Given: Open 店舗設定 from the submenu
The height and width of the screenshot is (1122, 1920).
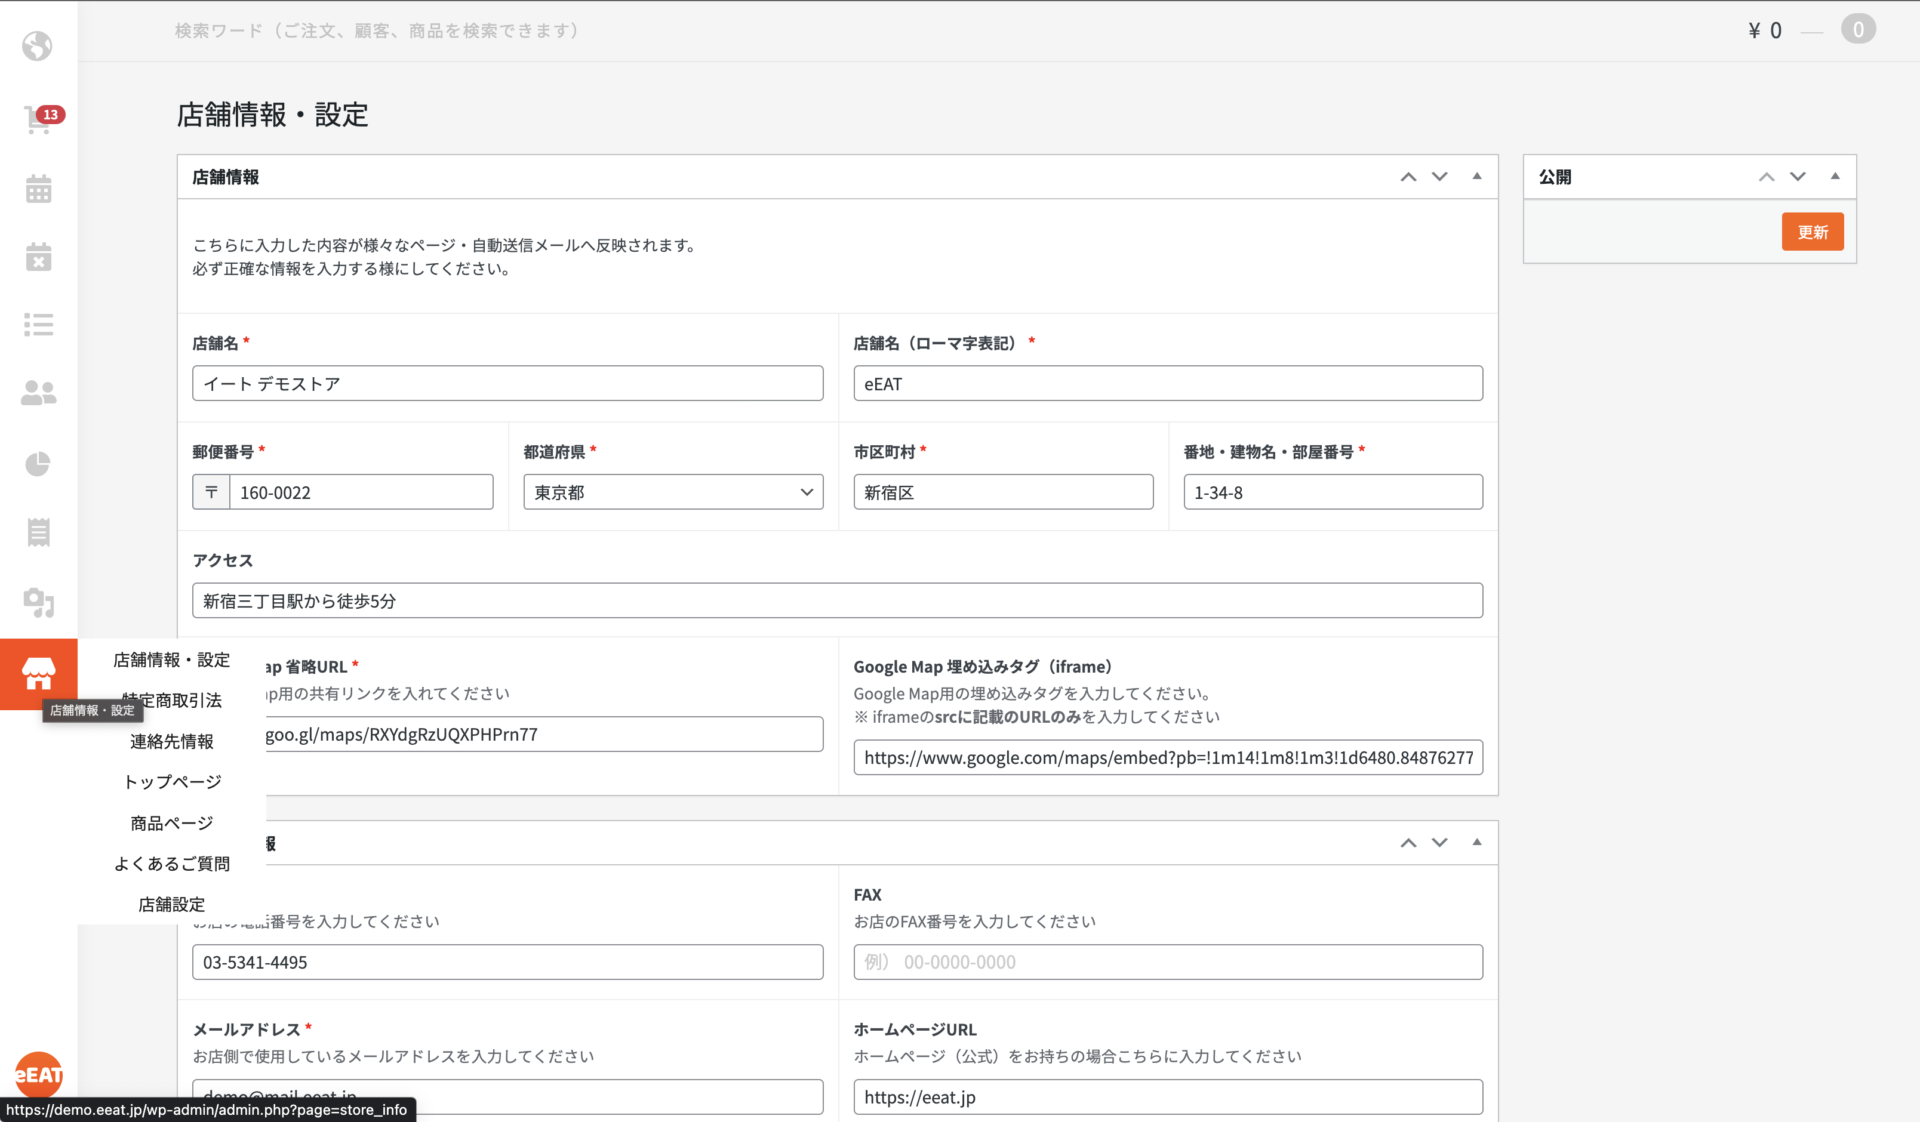Looking at the screenshot, I should [x=172, y=905].
